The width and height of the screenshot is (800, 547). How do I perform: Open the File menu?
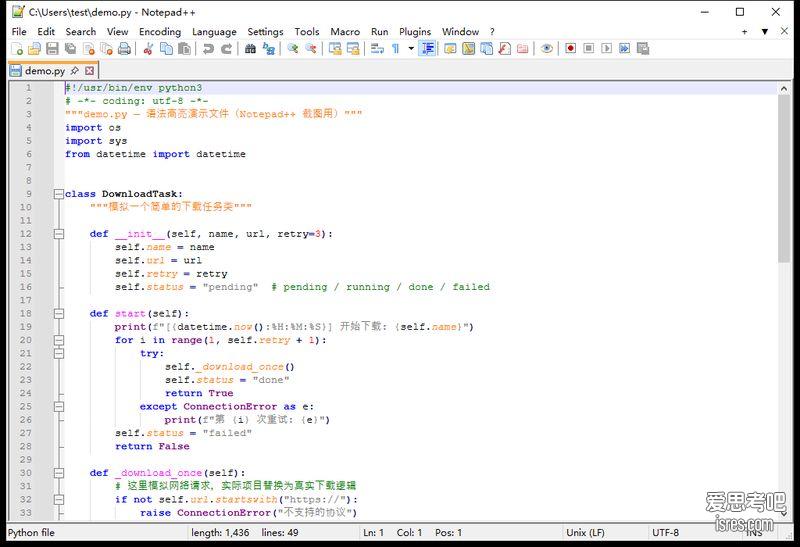(19, 32)
